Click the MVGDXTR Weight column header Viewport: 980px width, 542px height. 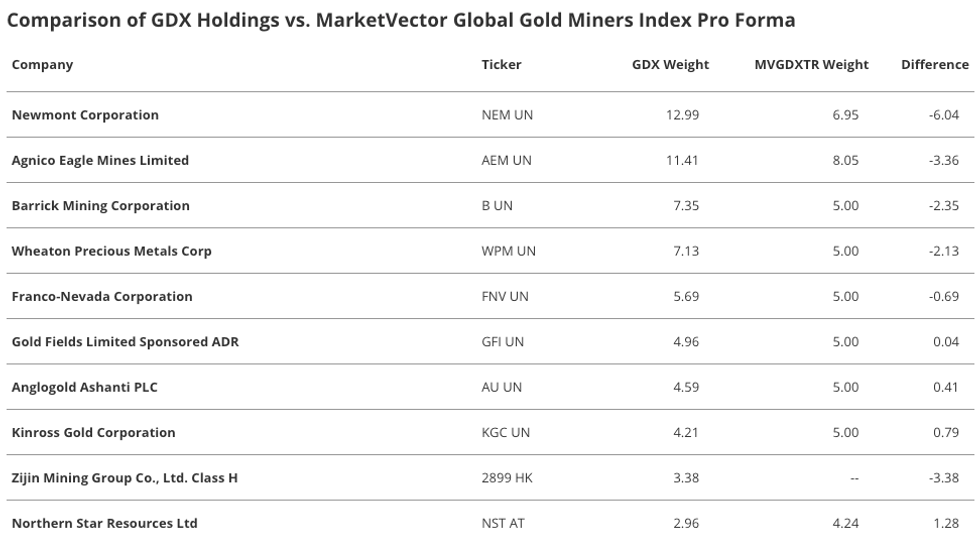point(811,65)
